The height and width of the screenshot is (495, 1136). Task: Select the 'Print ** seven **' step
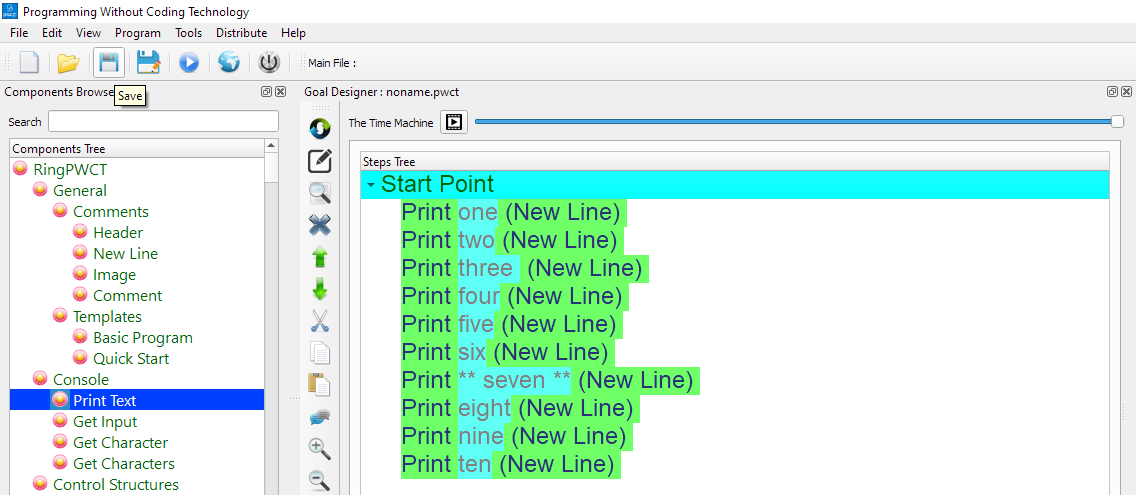546,380
